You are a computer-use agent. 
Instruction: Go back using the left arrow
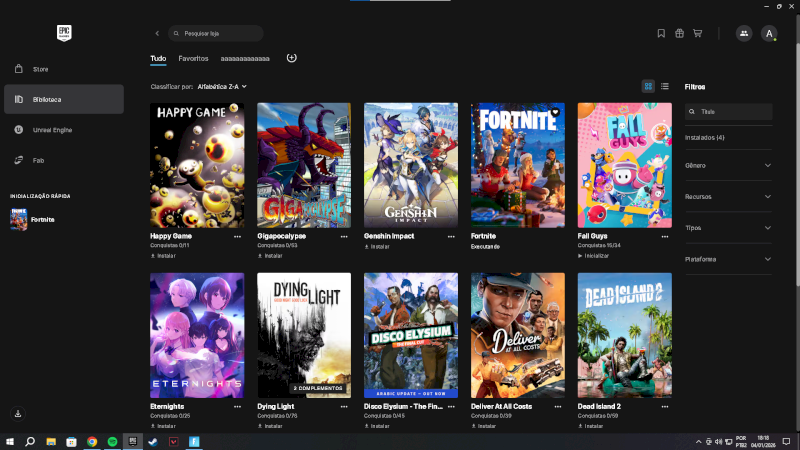tap(157, 33)
